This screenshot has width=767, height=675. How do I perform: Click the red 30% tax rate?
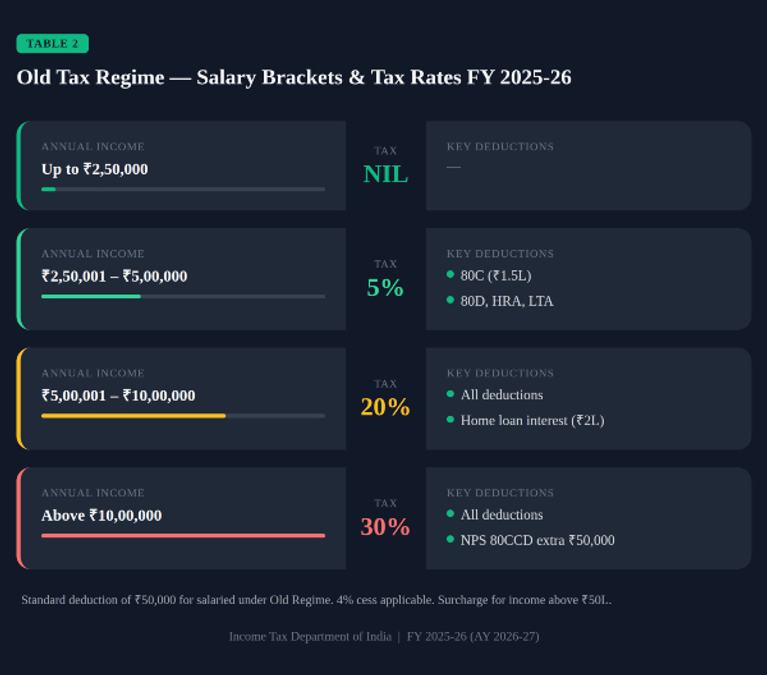tap(385, 527)
